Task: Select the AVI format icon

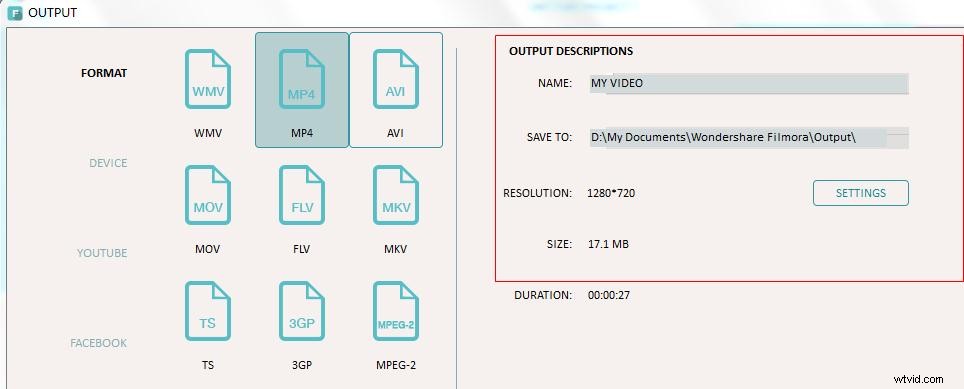Action: click(396, 79)
